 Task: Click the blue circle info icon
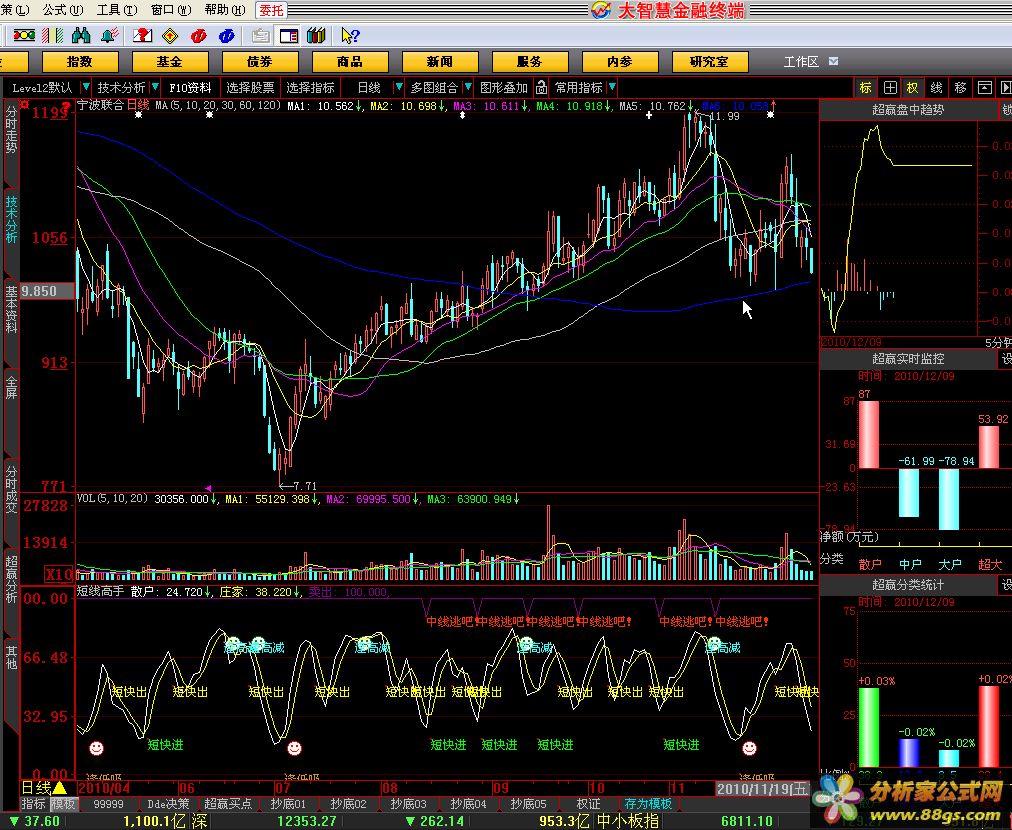click(x=226, y=35)
